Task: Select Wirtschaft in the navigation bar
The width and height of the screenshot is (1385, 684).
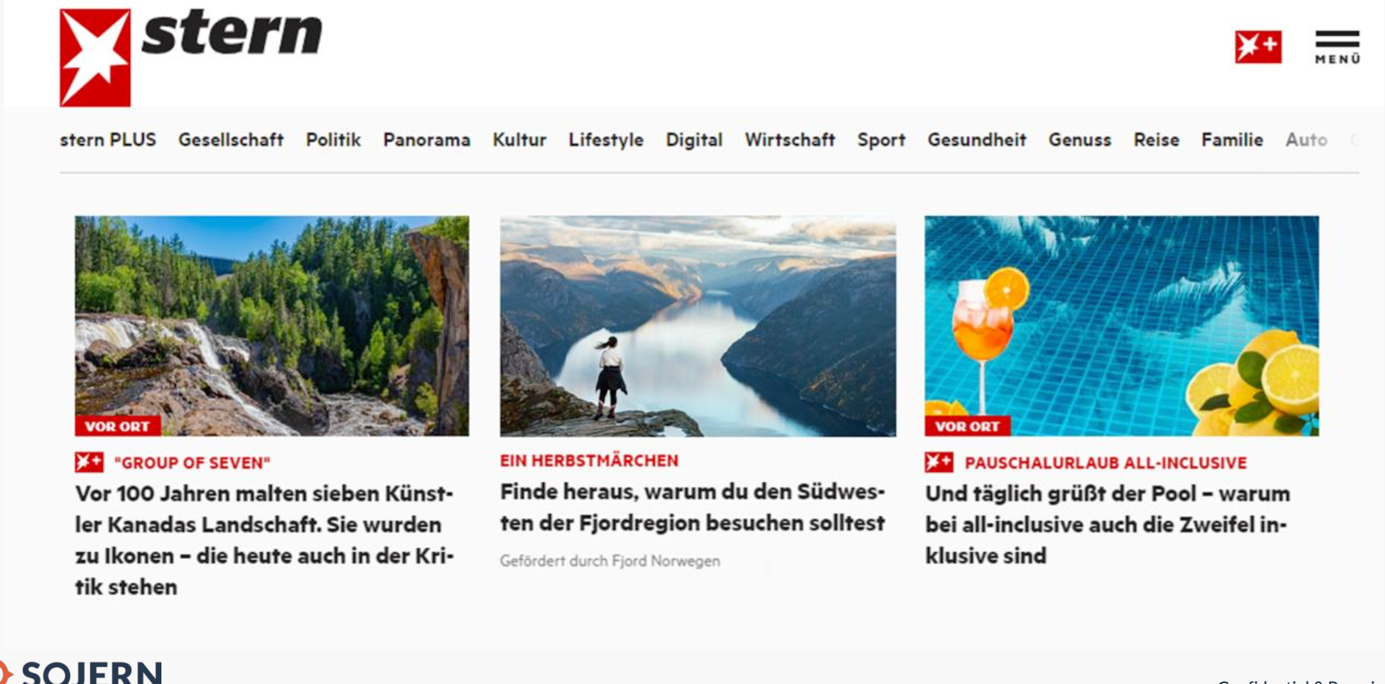Action: [x=789, y=140]
